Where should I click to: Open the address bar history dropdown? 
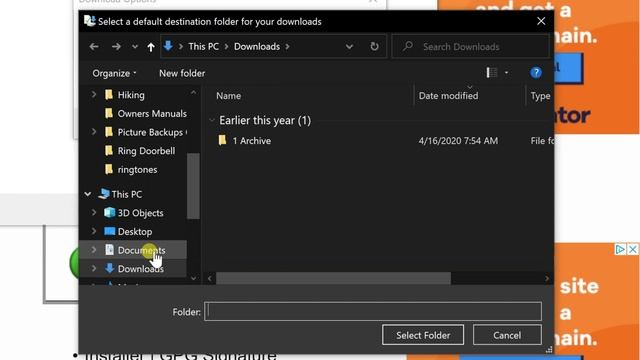pyautogui.click(x=349, y=47)
